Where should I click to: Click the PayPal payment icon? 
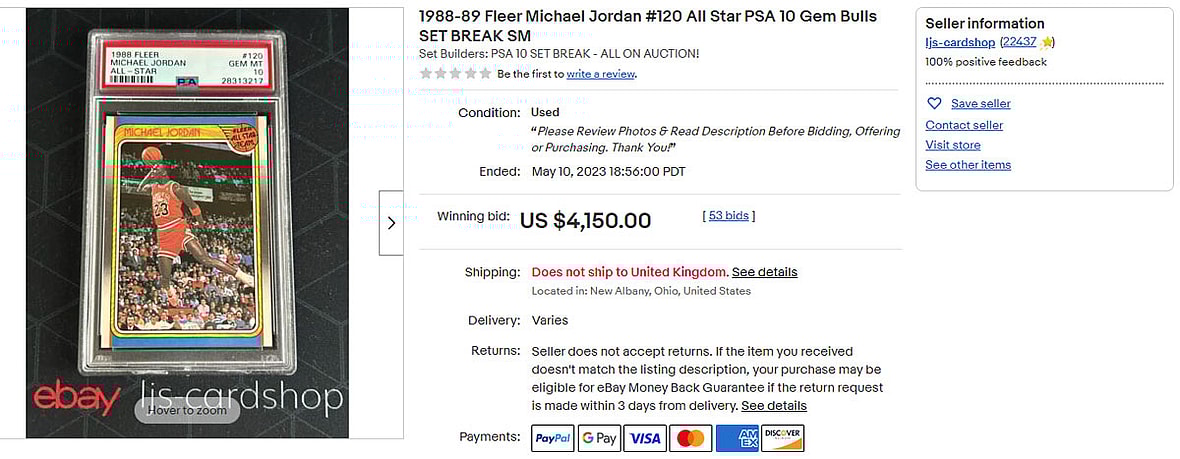552,438
